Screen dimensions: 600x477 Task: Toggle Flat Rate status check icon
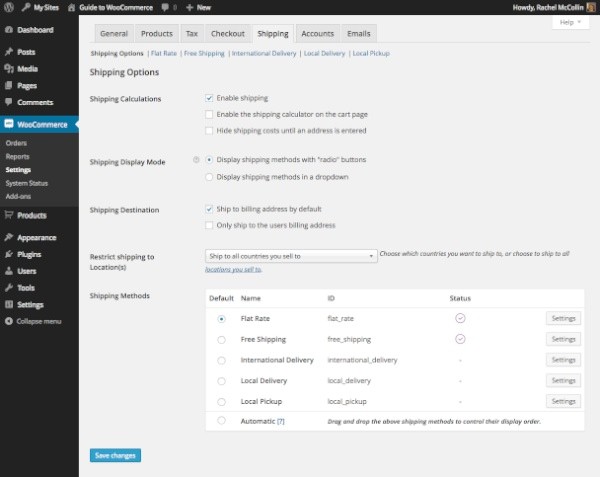coord(460,318)
